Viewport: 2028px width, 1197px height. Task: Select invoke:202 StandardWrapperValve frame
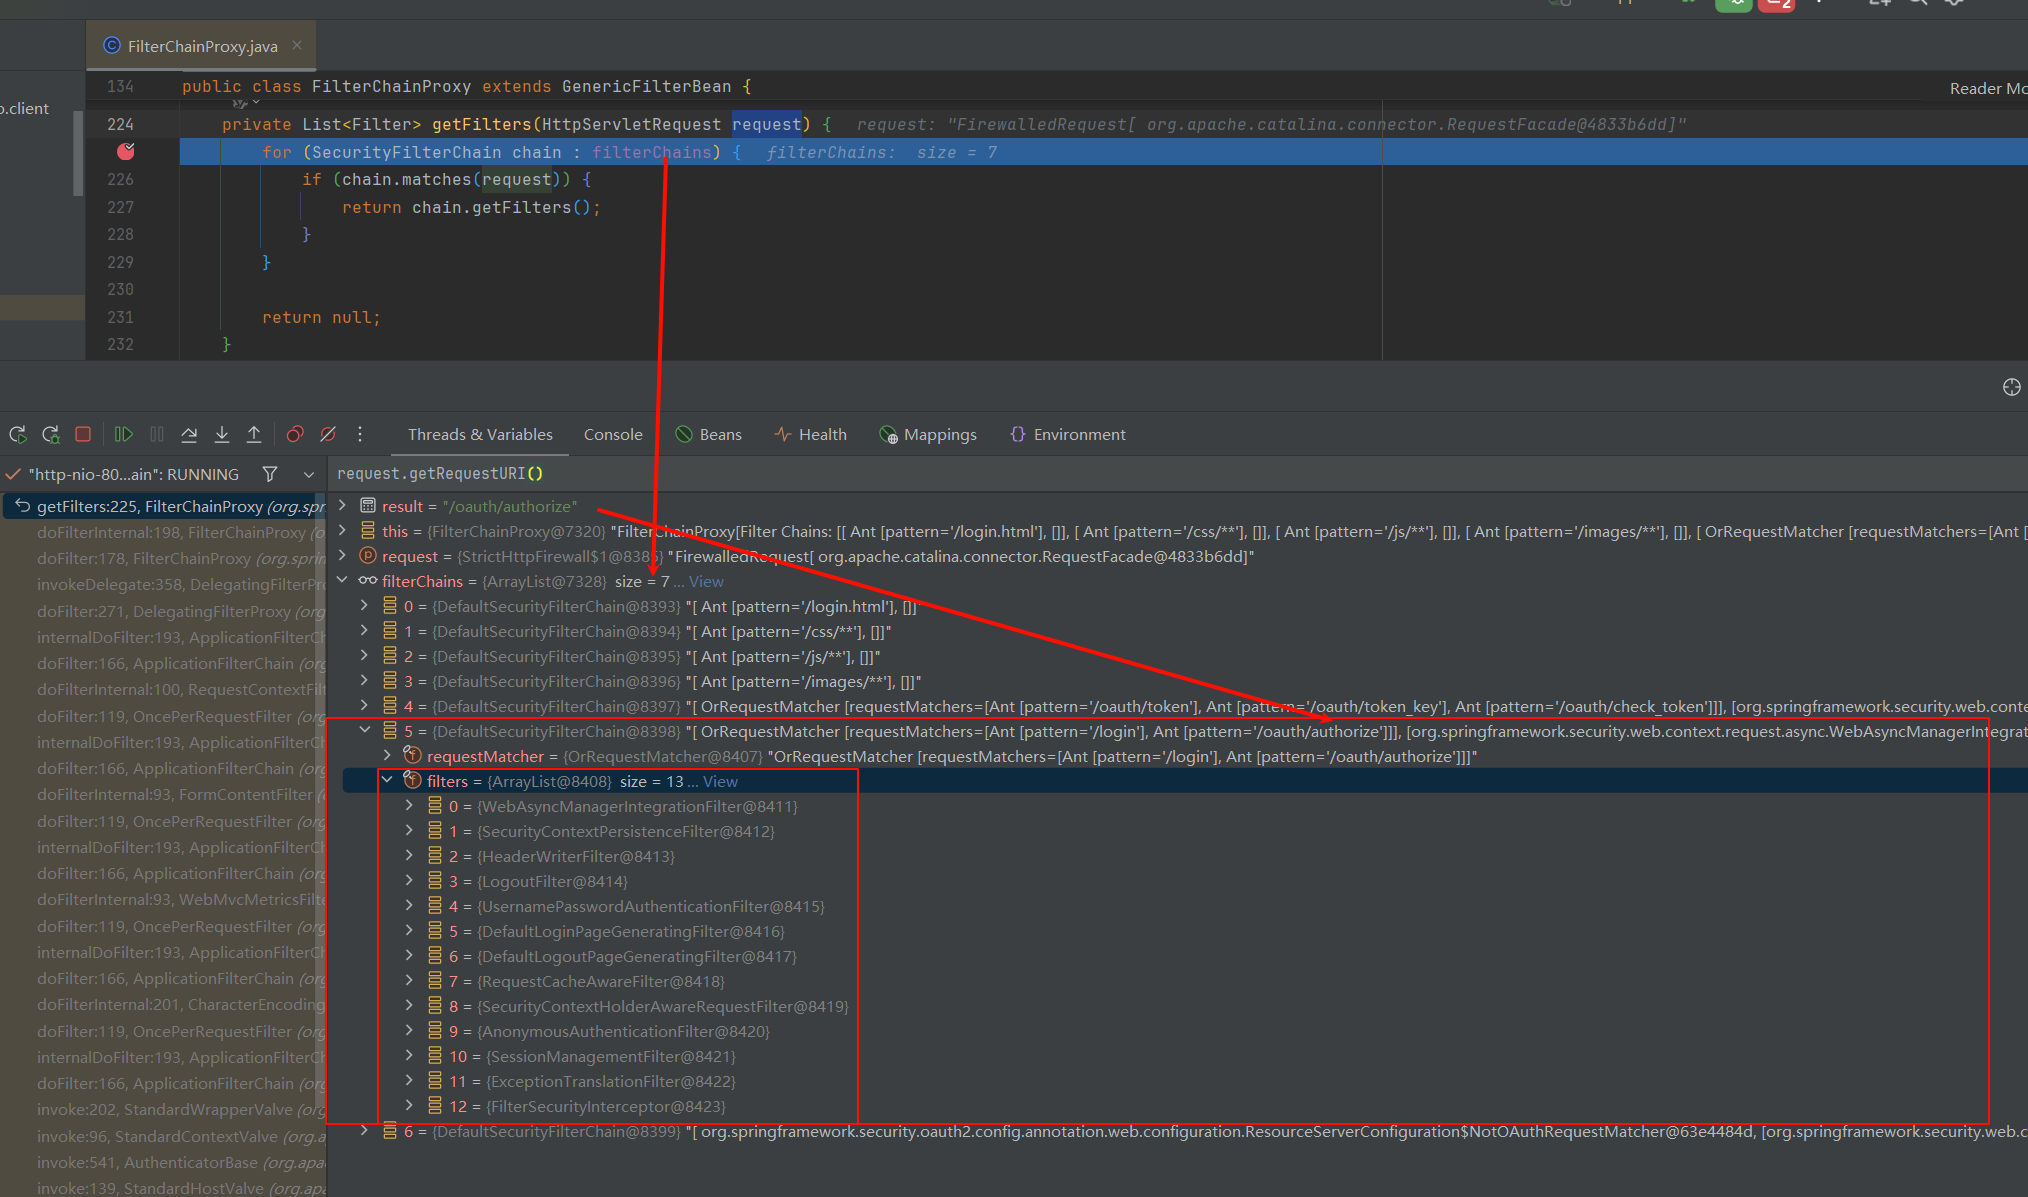pyautogui.click(x=165, y=1109)
